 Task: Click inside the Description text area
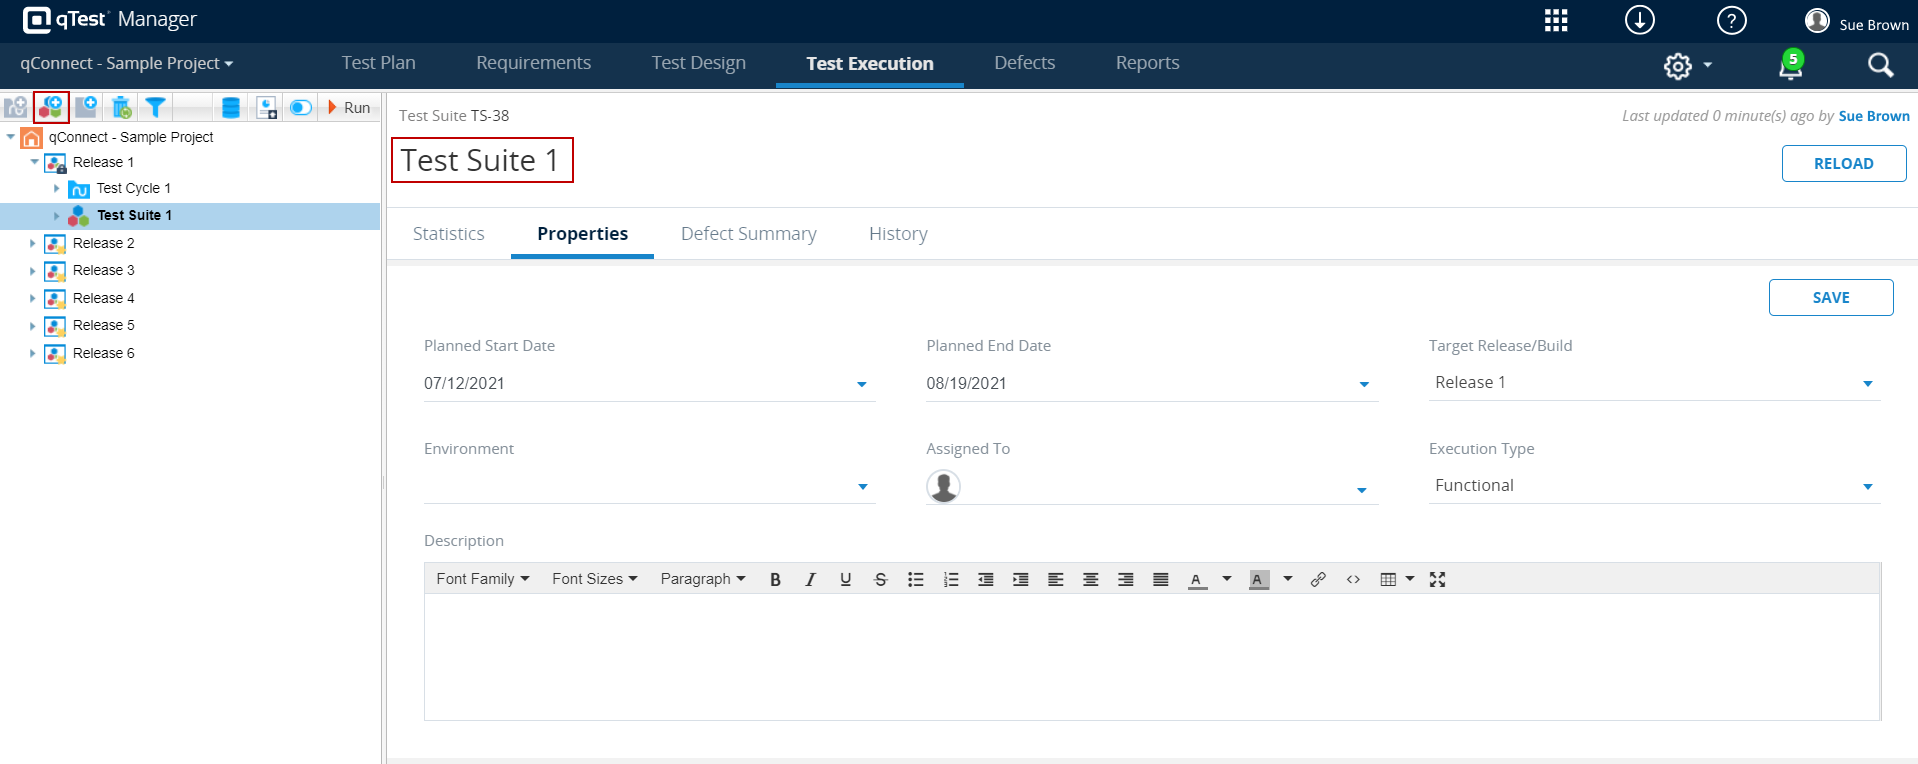(1150, 656)
